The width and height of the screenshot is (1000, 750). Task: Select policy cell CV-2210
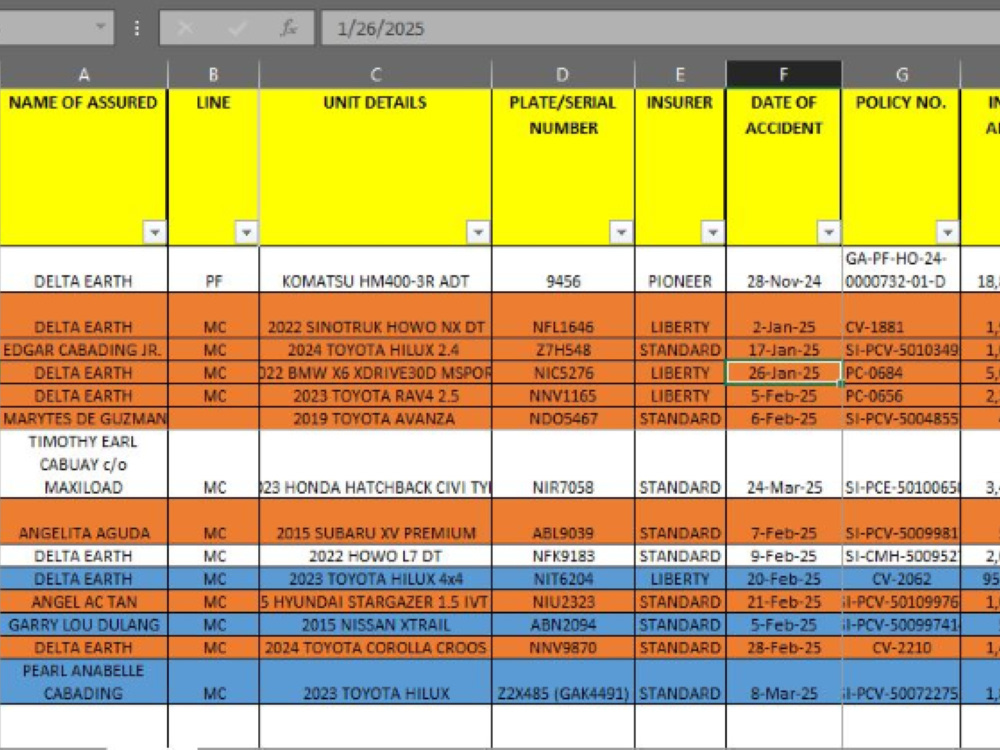901,647
